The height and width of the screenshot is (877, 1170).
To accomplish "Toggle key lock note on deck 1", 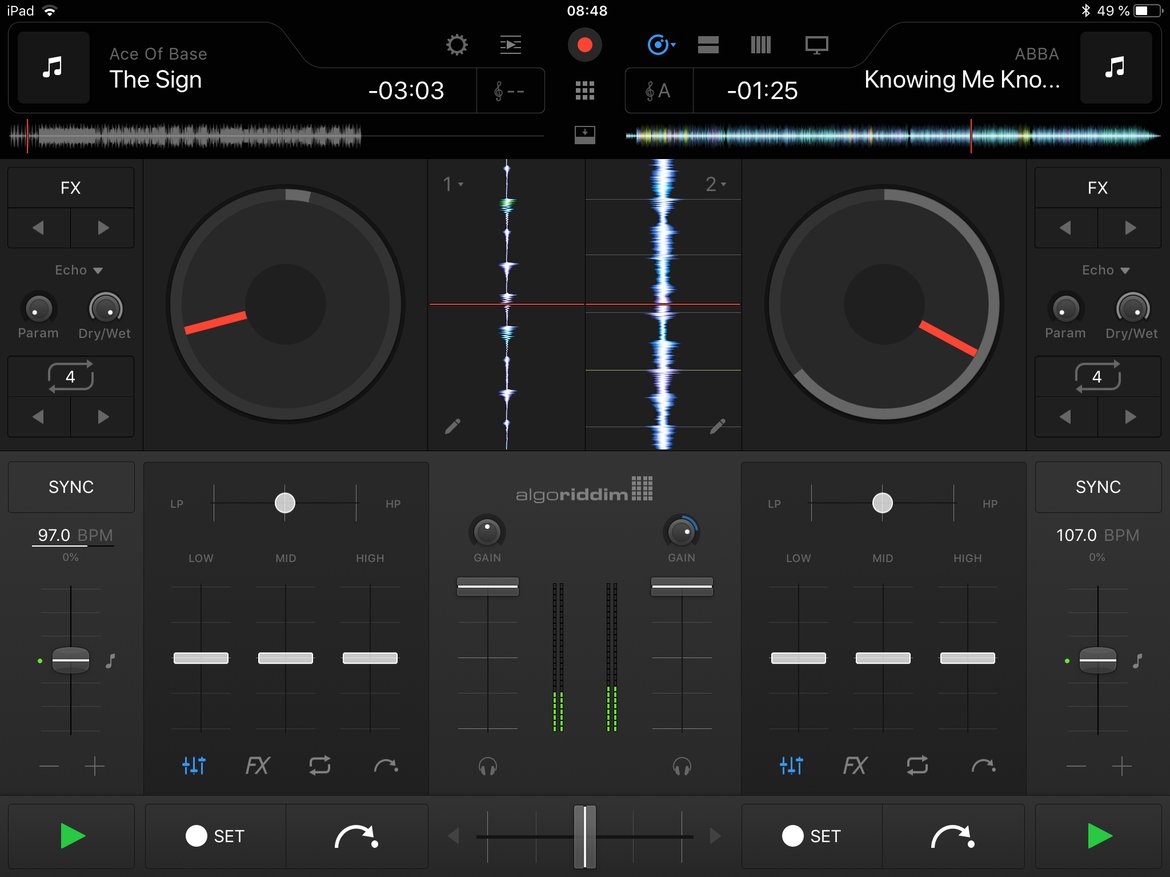I will [110, 661].
